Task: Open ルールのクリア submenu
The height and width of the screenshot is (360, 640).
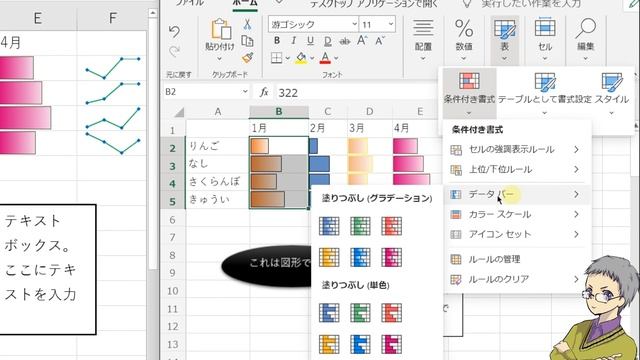Action: [516, 279]
